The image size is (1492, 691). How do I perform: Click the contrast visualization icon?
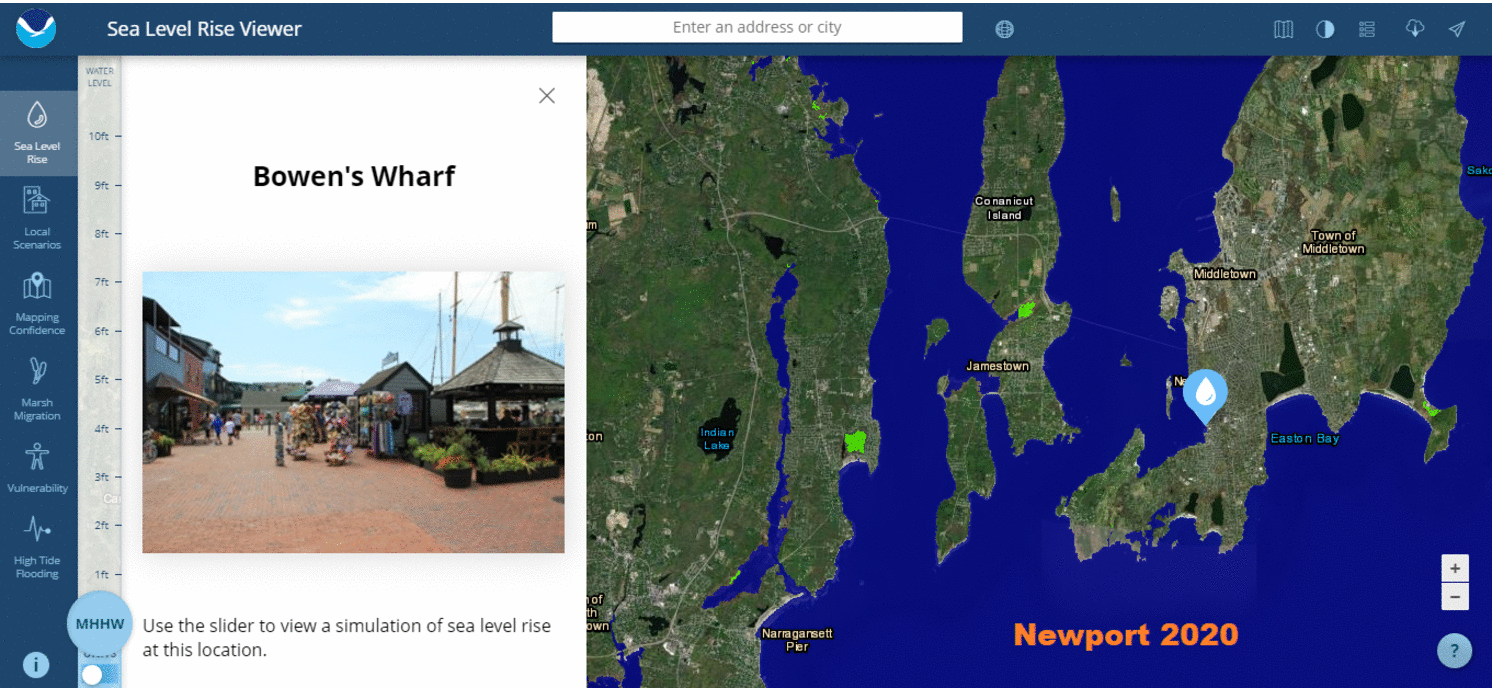(1325, 28)
